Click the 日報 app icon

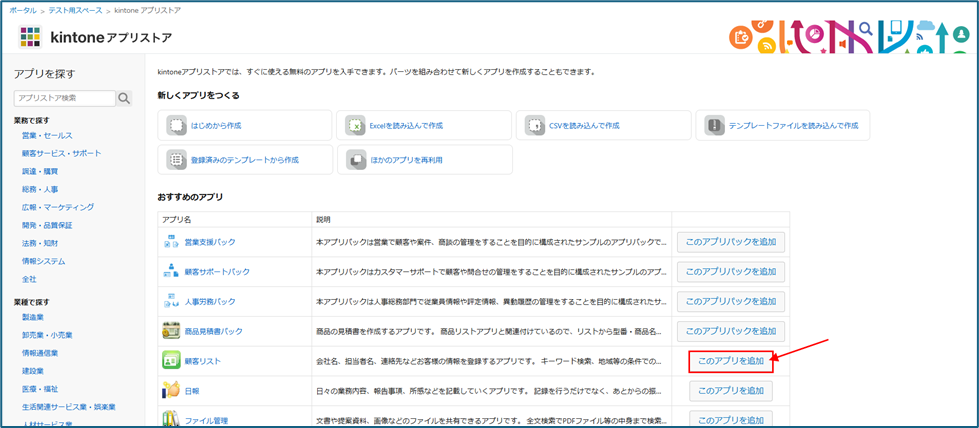click(170, 391)
